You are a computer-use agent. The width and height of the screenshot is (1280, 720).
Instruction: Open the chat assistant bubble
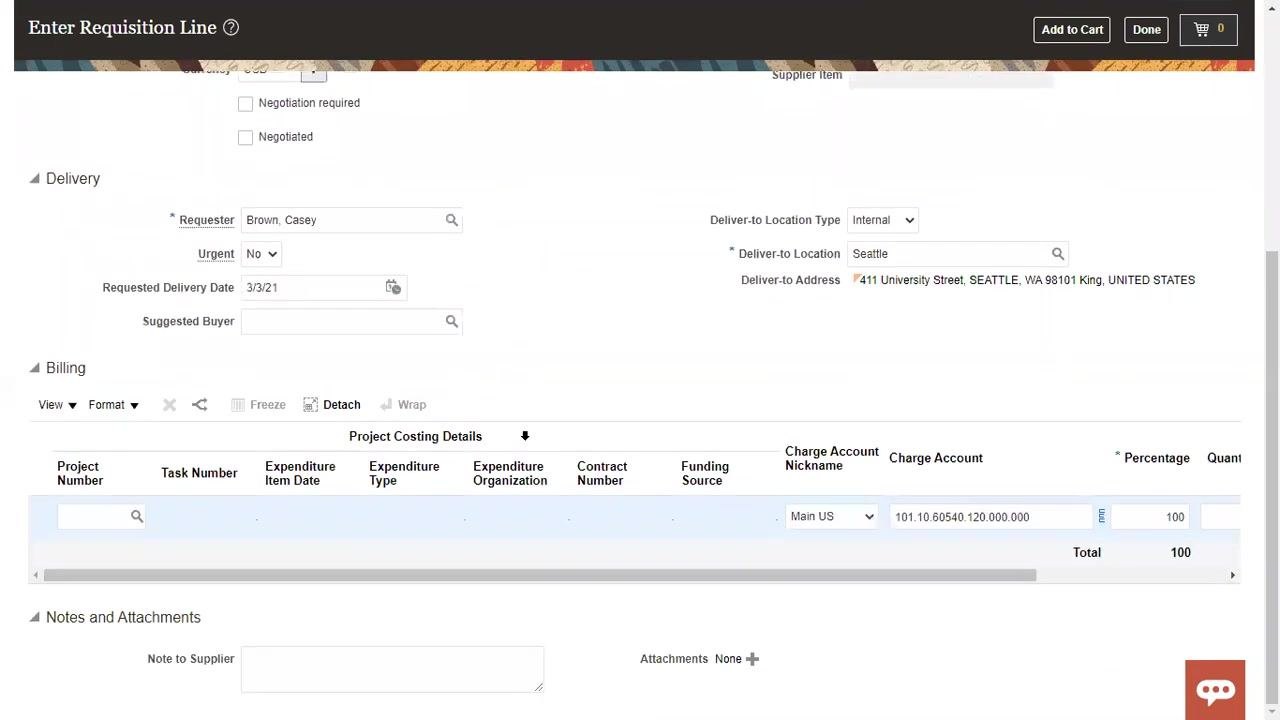pyautogui.click(x=1215, y=690)
